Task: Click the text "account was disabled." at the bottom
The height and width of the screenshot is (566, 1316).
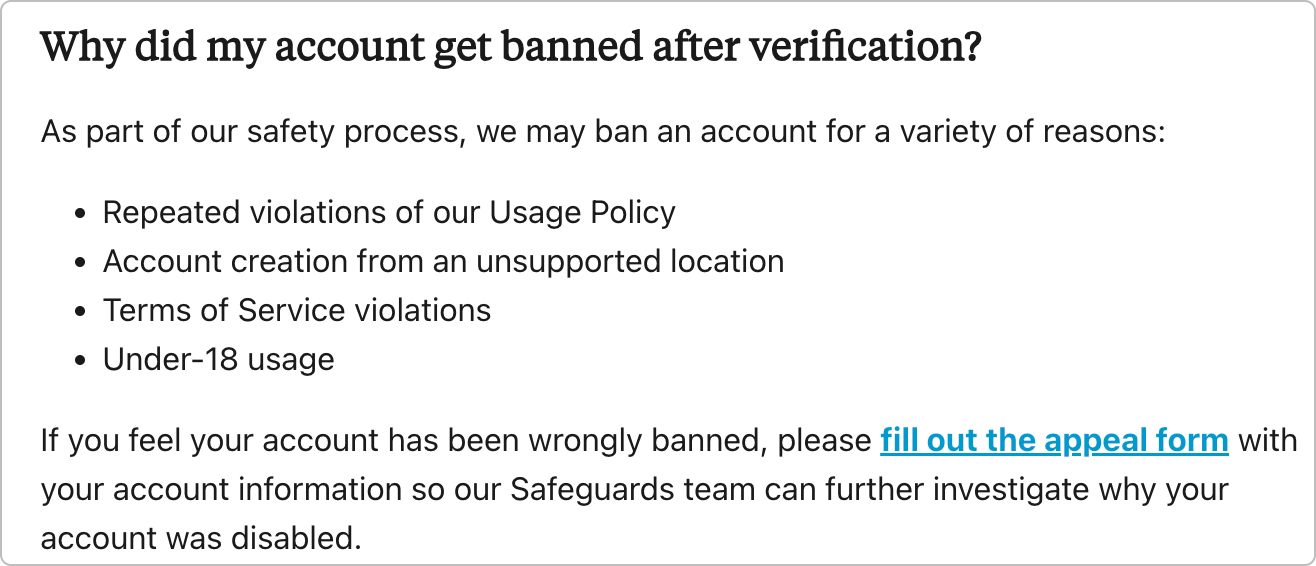Action: tap(200, 539)
